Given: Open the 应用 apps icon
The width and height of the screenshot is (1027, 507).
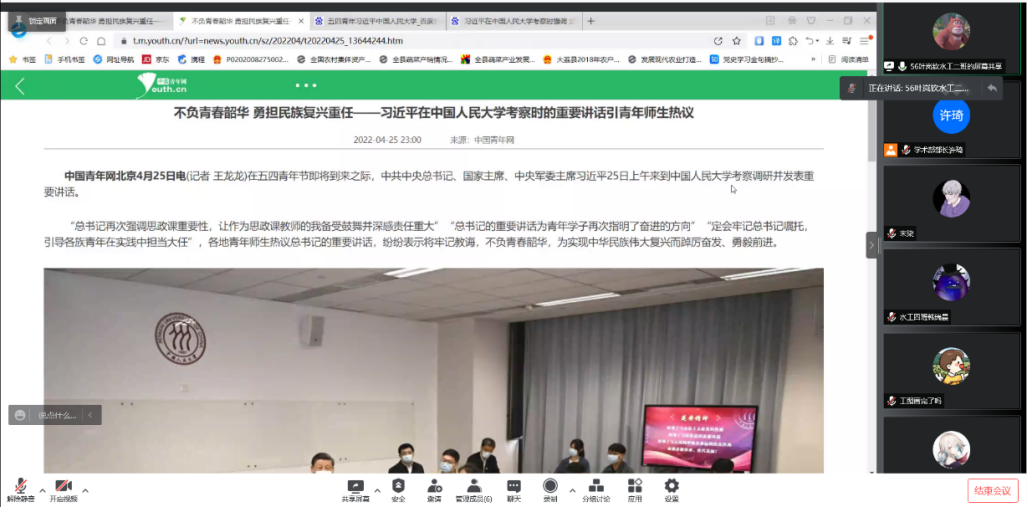Looking at the screenshot, I should pos(634,486).
